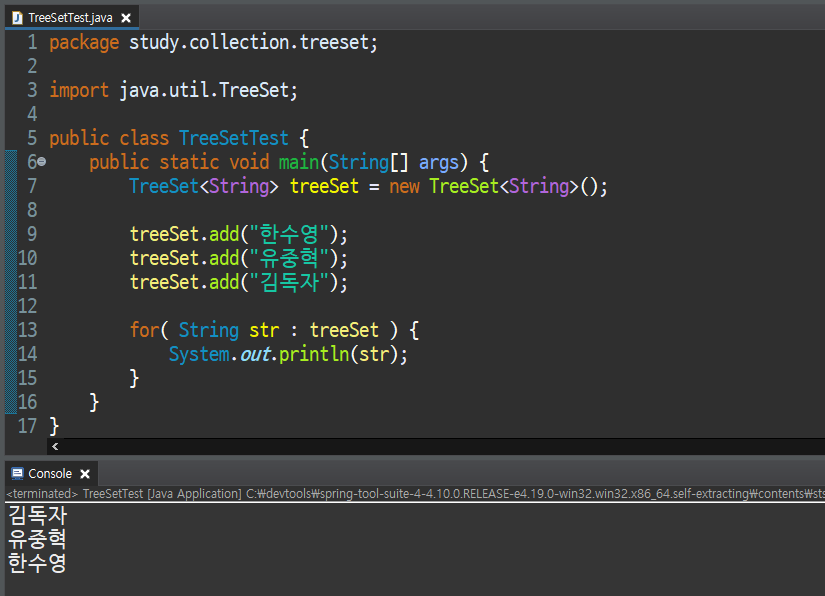Click the "유중혁" string literal on line 10
The height and width of the screenshot is (596, 825).
[289, 258]
